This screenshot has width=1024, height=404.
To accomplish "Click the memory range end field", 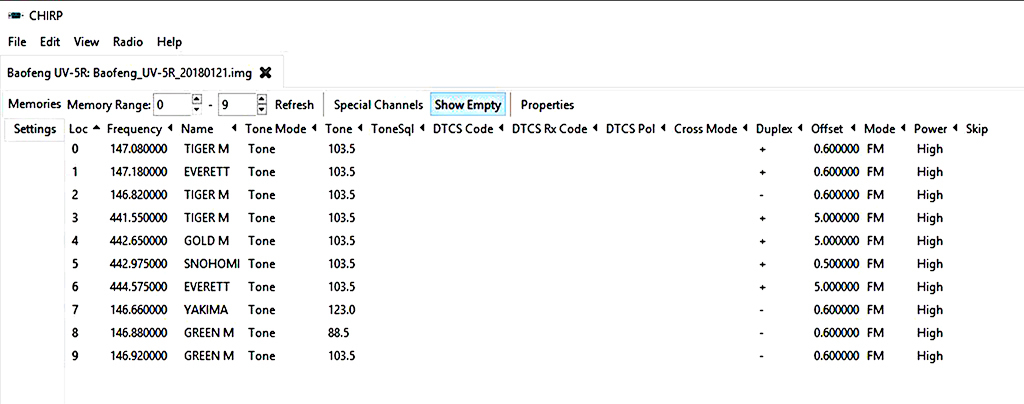I will 238,104.
